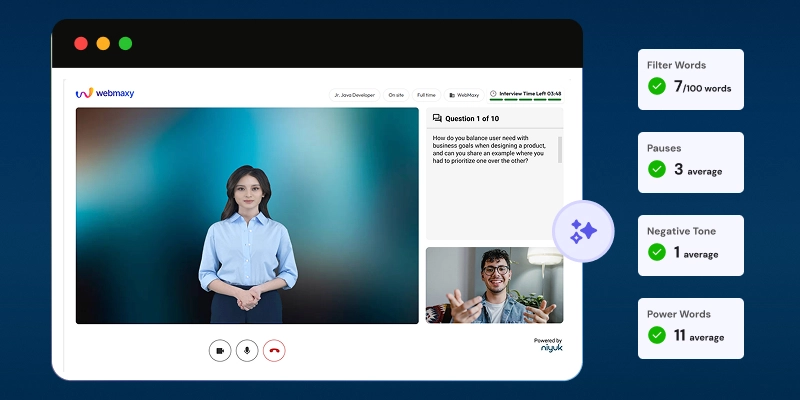Screen dimensions: 800x400
Task: Click the green check on Filter Words card
Action: click(x=657, y=86)
